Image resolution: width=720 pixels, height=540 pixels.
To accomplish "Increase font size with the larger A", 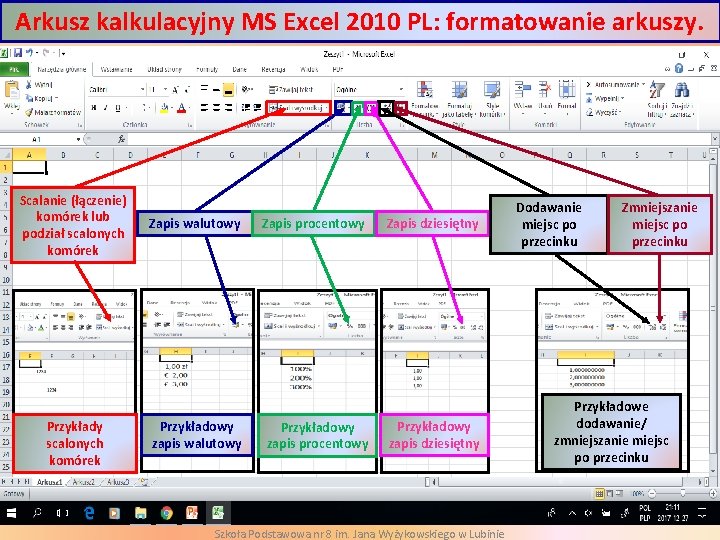I will pyautogui.click(x=175, y=90).
